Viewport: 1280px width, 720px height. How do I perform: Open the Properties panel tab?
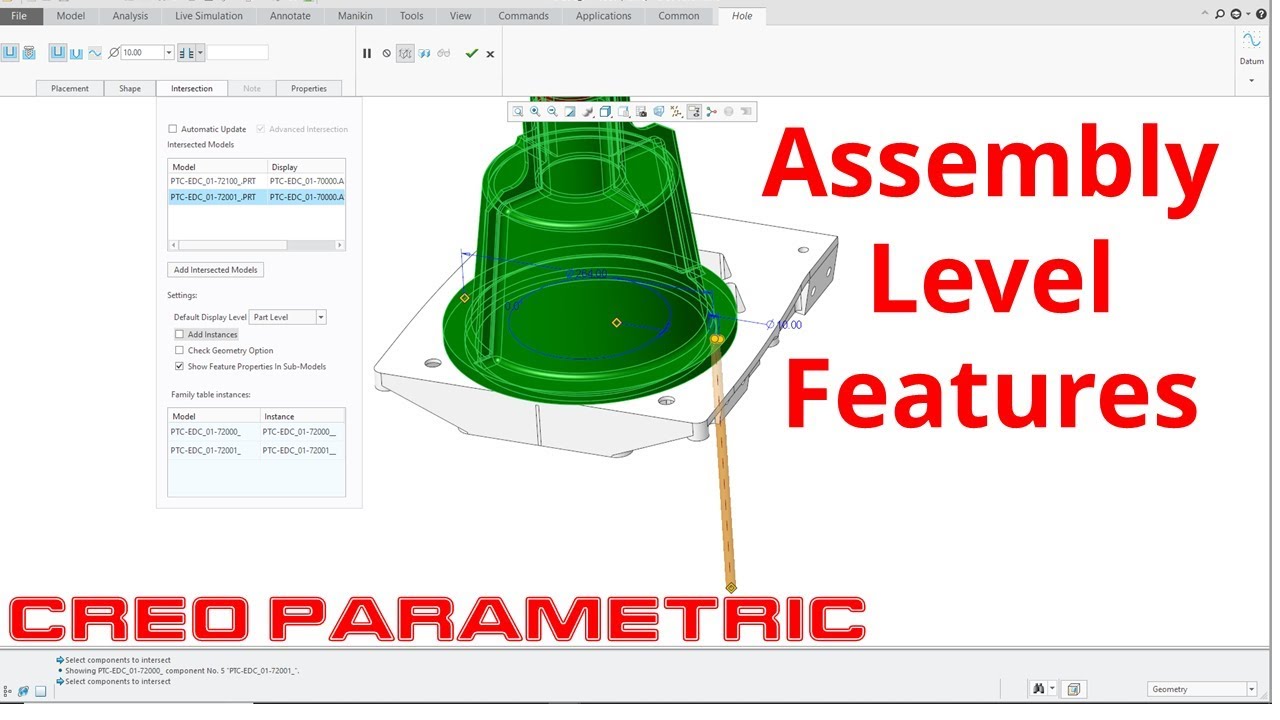[x=309, y=88]
